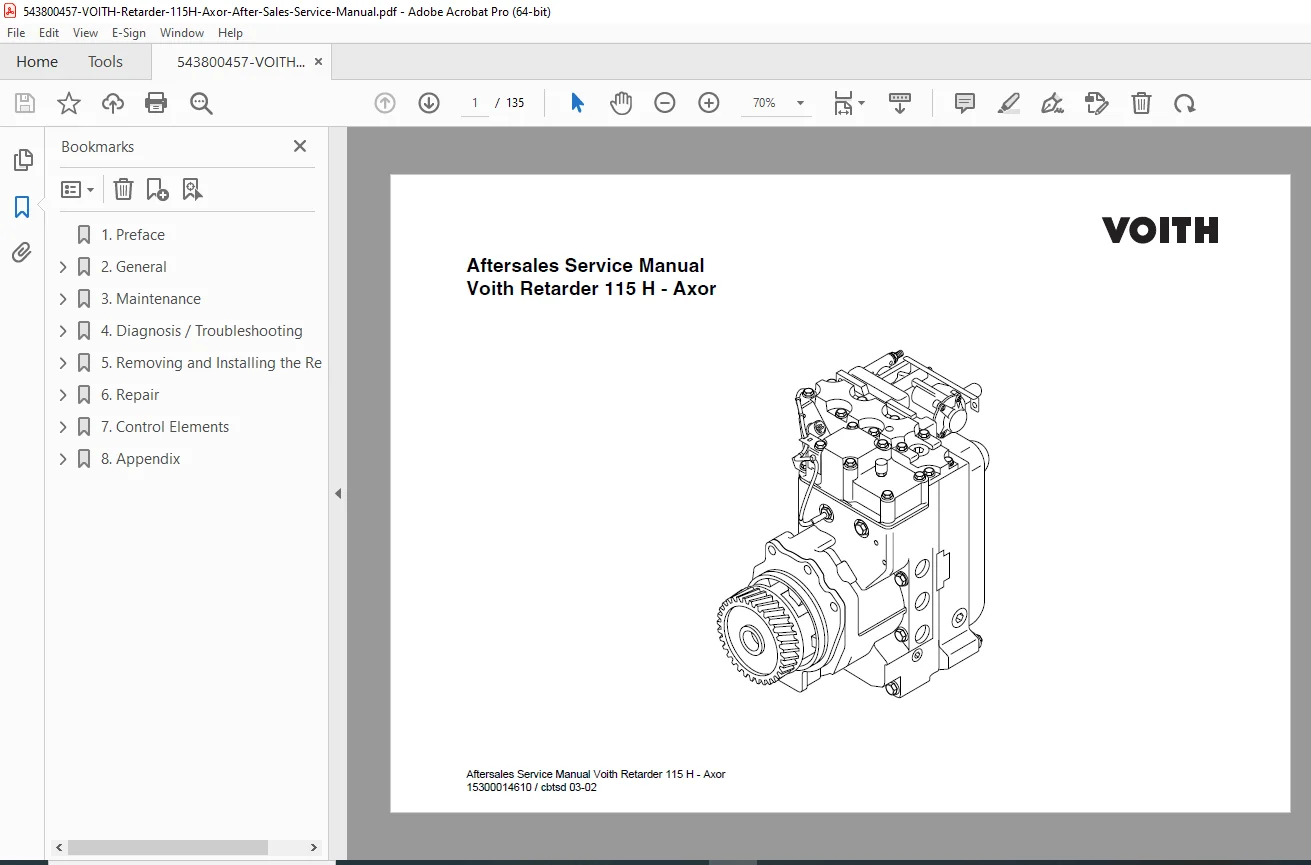This screenshot has width=1311, height=865.
Task: Open the zoom percentage dropdown
Action: 800,103
